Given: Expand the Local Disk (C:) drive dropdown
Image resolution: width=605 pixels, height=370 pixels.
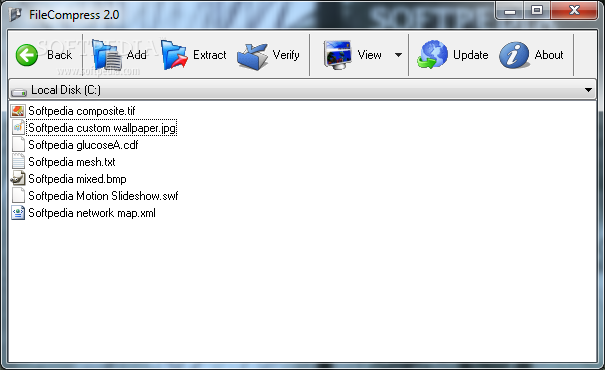Looking at the screenshot, I should 588,90.
